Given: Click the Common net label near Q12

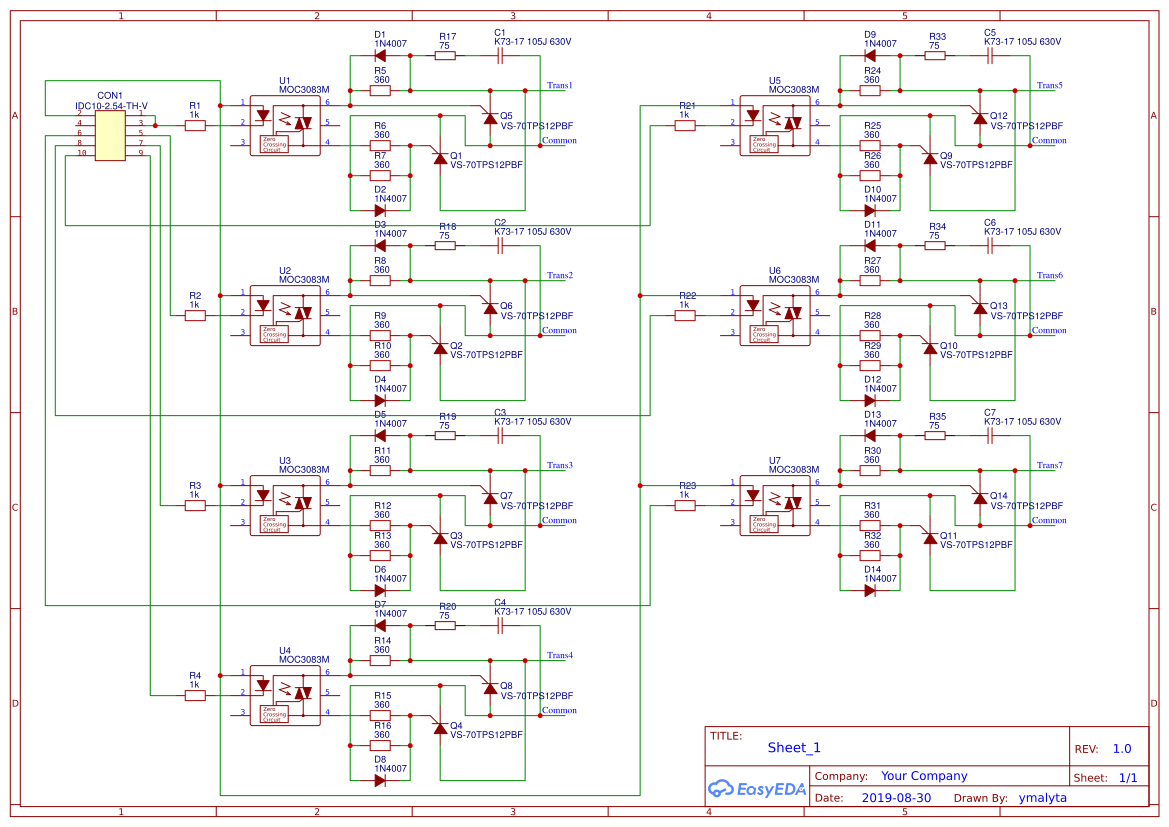Looking at the screenshot, I should tap(1048, 140).
